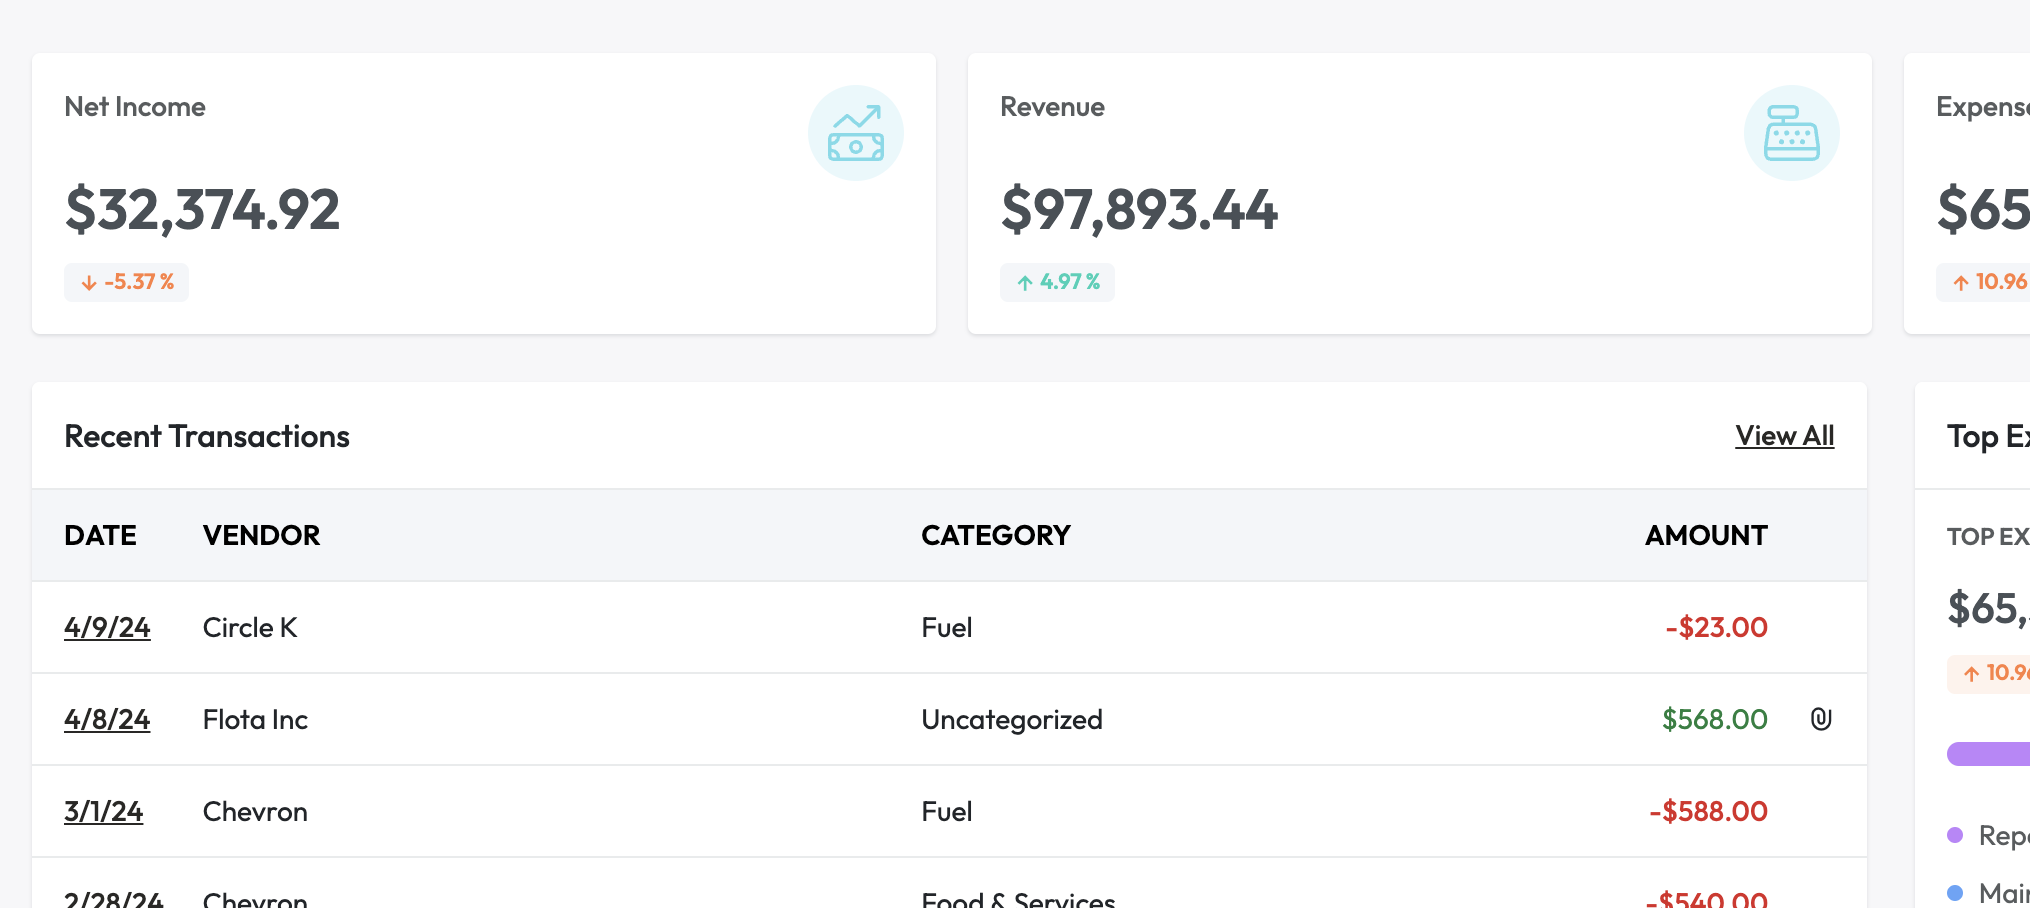The image size is (2030, 908).
Task: Open the Uncategorized category selector for Flota Inc
Action: point(1011,719)
